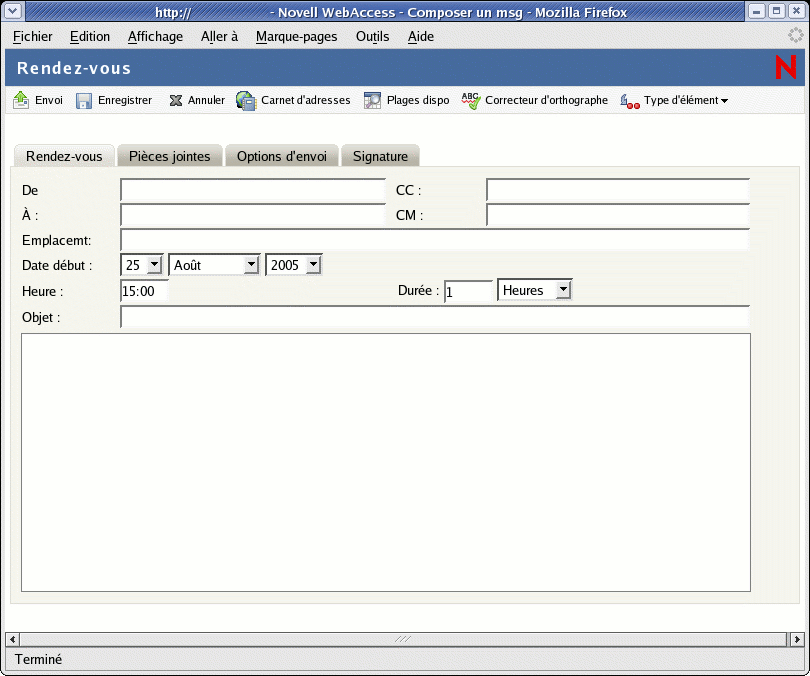
Task: Click the Envoi label
Action: (x=49, y=100)
